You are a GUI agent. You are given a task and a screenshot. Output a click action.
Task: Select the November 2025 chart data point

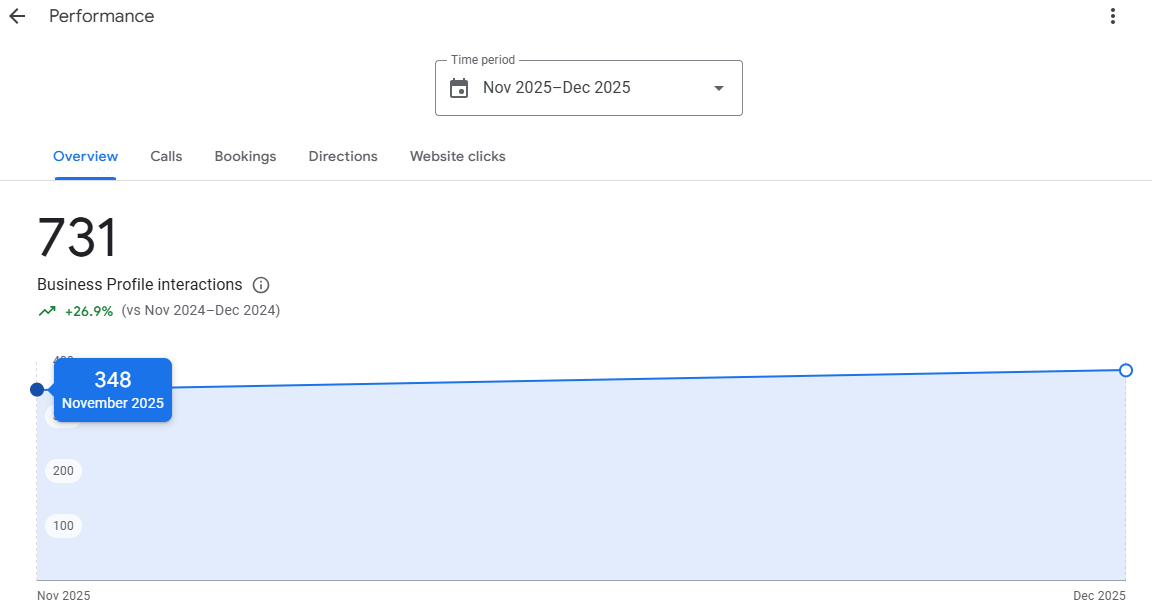coord(37,389)
